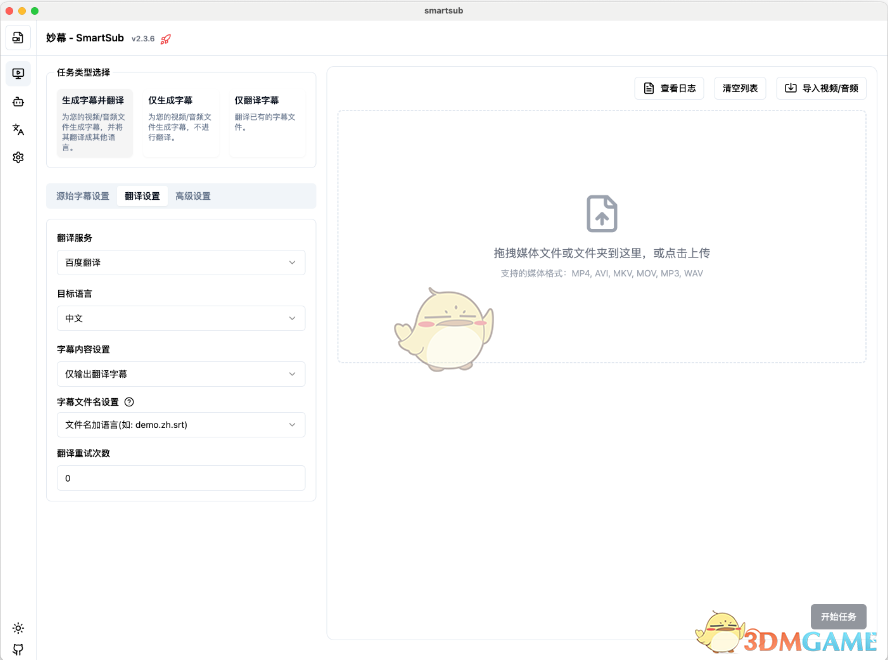888x660 pixels.
Task: Toggle the sun light/dark theme icon
Action: 18,628
